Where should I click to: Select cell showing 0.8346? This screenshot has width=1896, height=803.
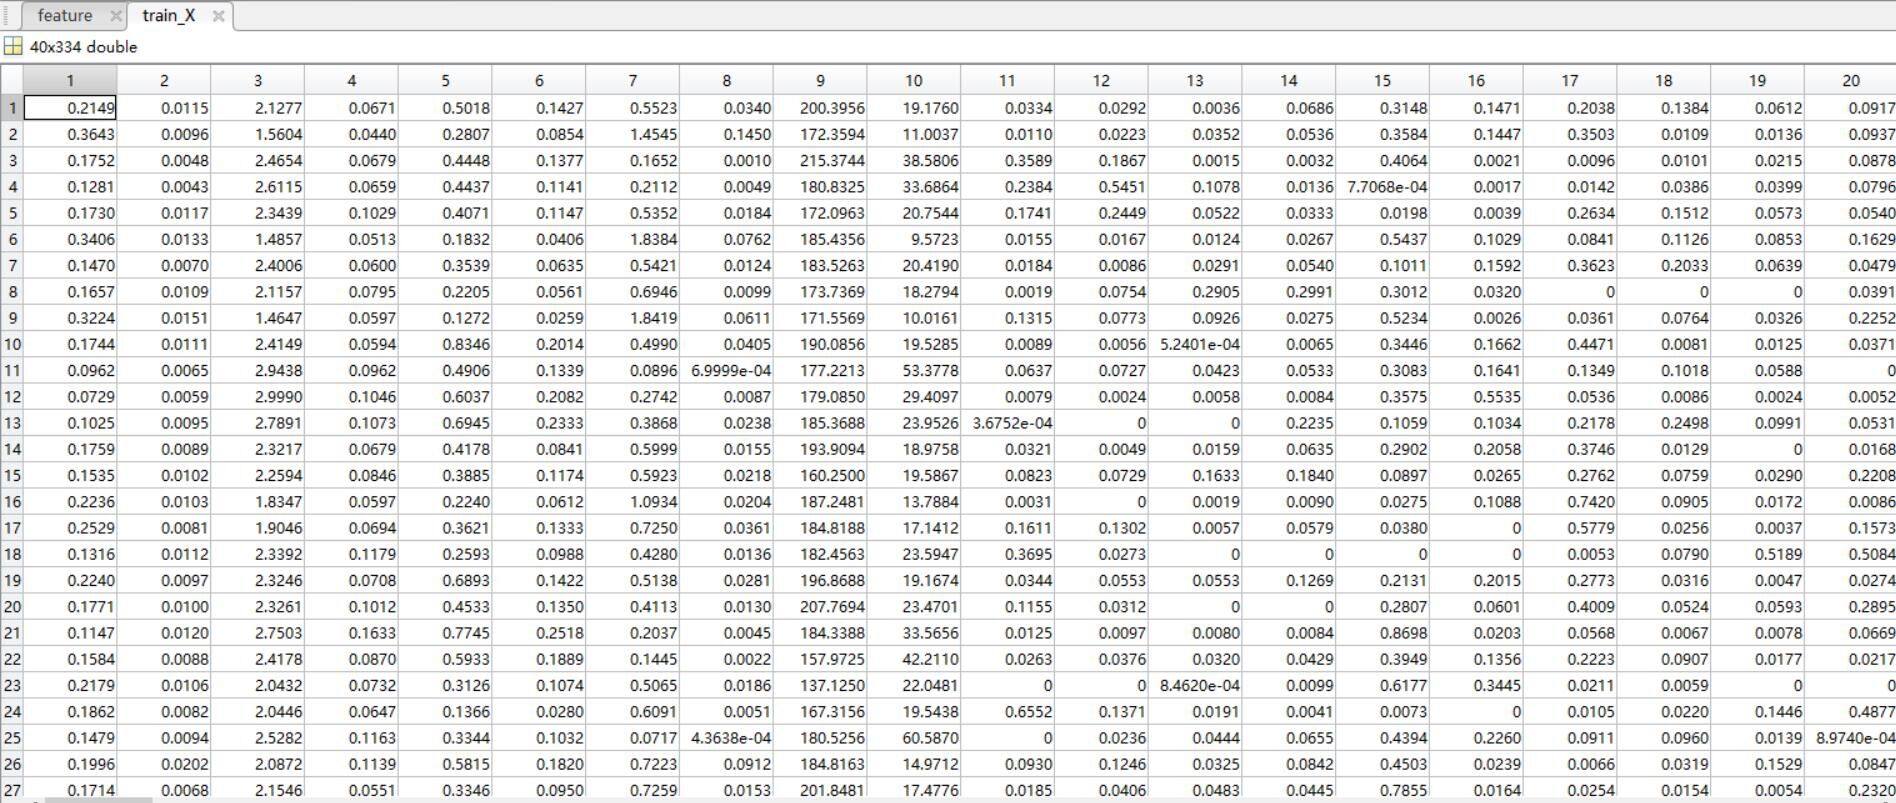[445, 344]
